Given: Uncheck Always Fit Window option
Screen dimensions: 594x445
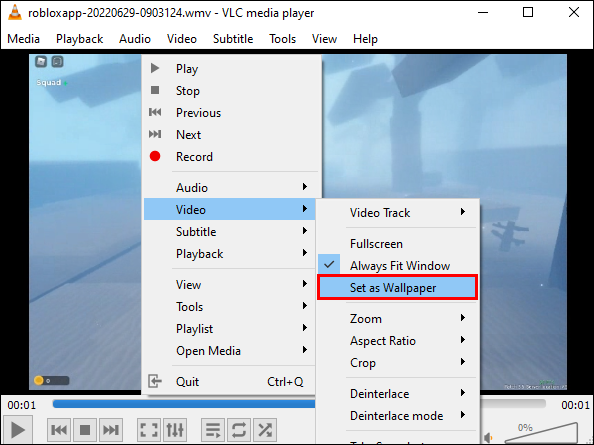Looking at the screenshot, I should click(397, 265).
